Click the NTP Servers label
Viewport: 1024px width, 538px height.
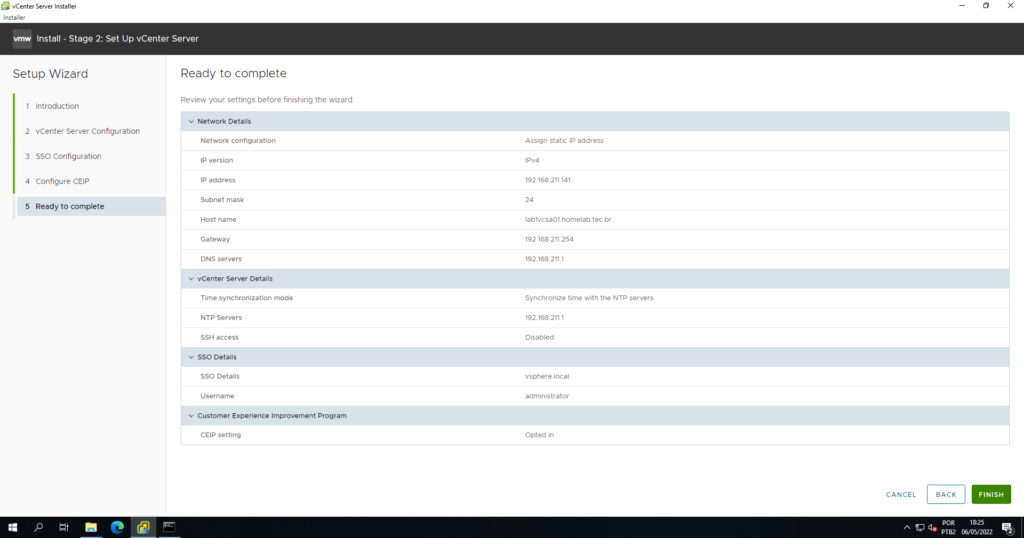click(x=221, y=317)
